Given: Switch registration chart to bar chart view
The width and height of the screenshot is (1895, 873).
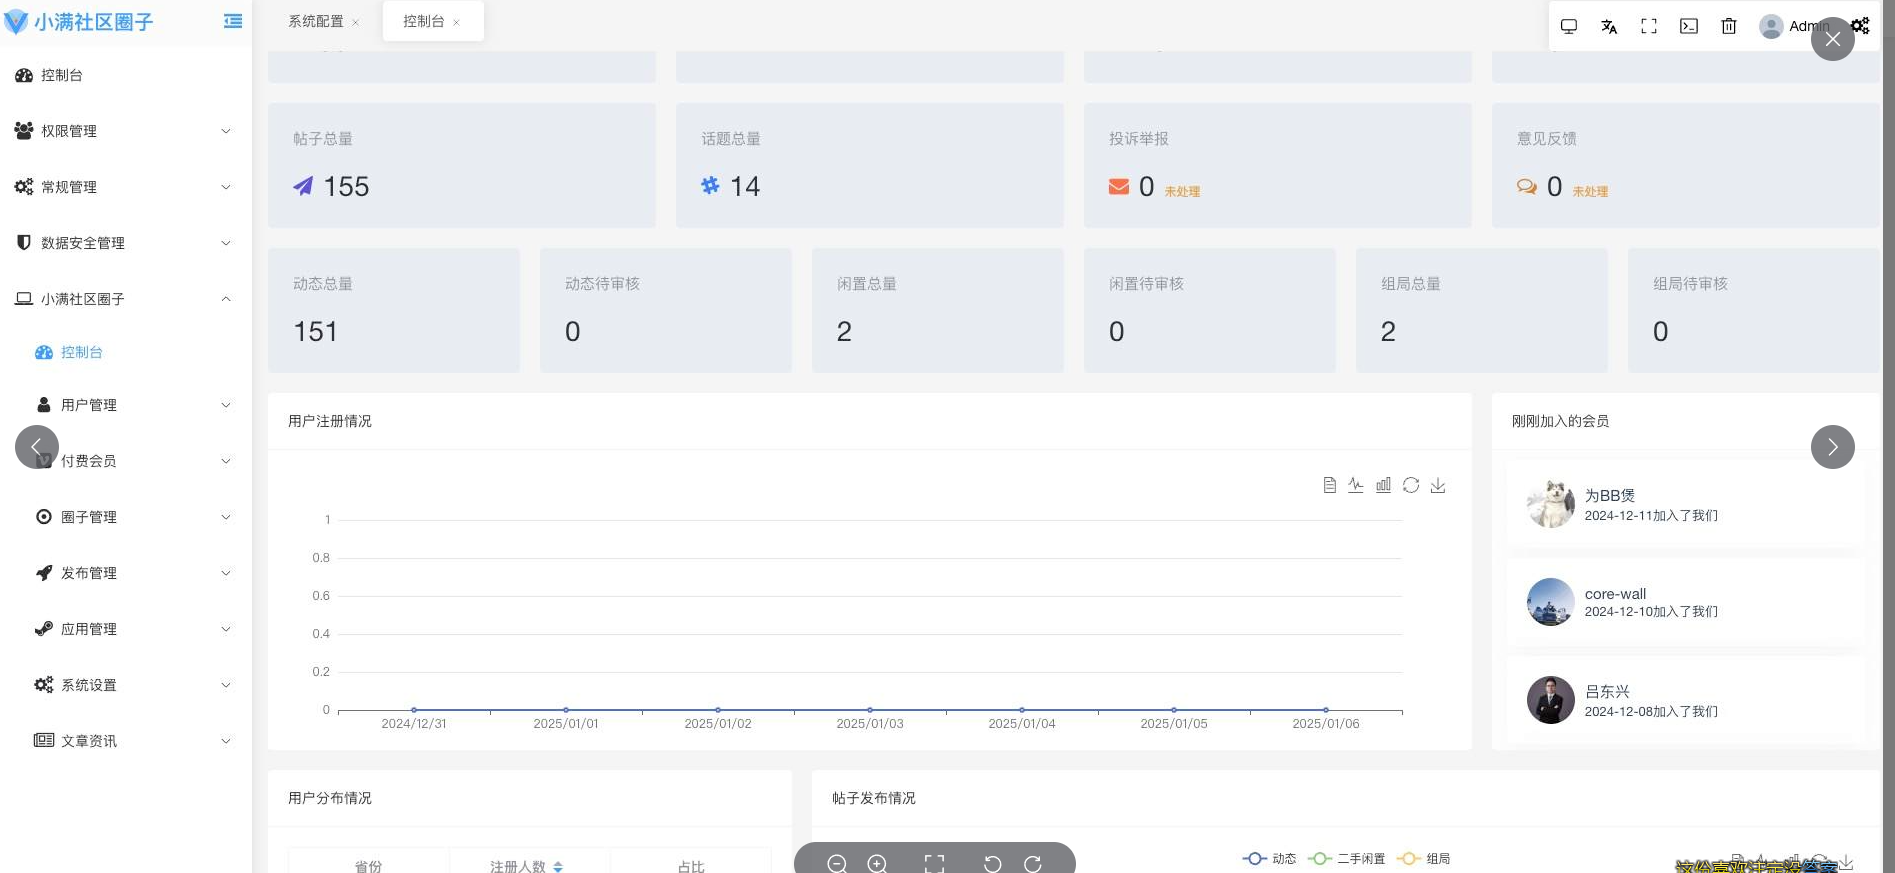Looking at the screenshot, I should click(x=1383, y=485).
